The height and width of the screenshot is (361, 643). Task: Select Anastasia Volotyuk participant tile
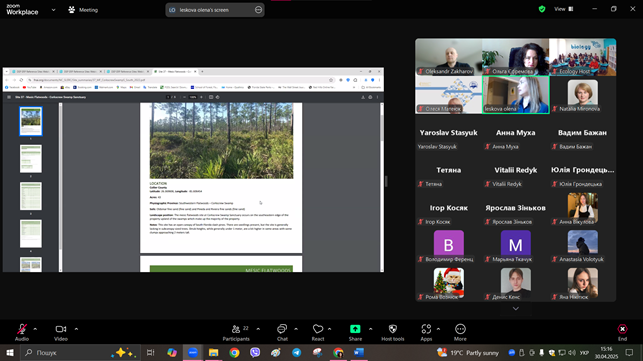coord(582,246)
